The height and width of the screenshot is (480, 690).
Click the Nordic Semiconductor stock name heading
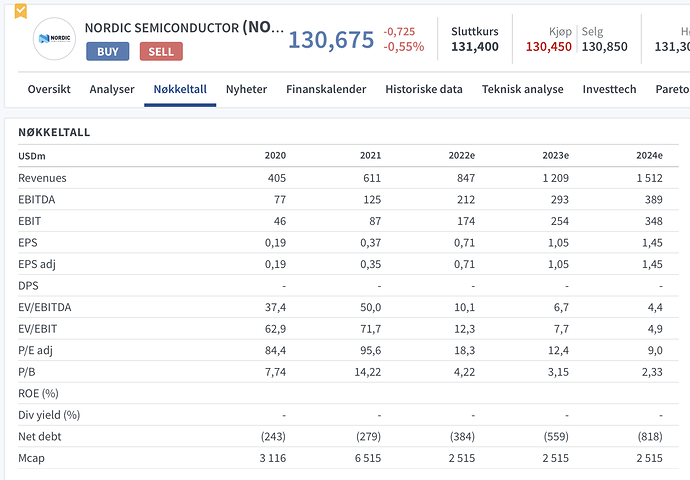coord(183,28)
